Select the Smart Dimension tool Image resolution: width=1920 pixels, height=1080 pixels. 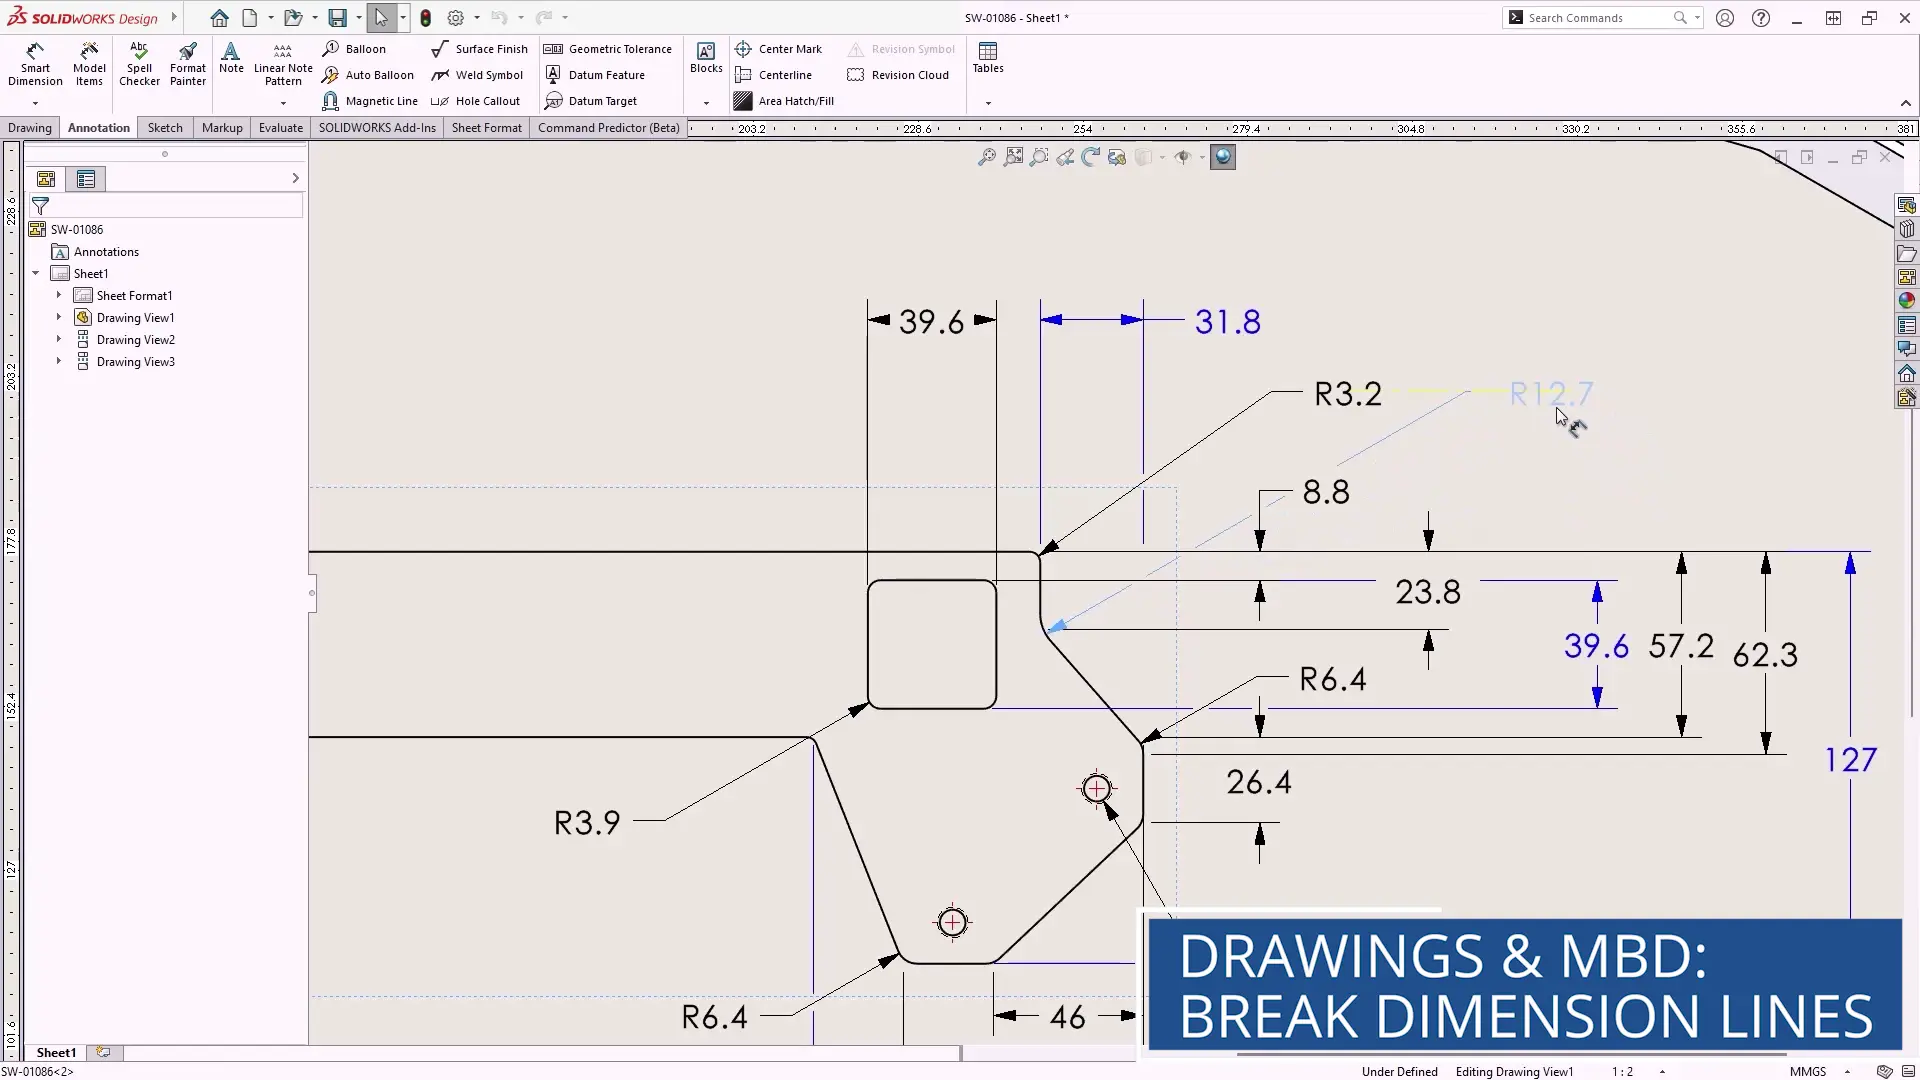[x=35, y=62]
